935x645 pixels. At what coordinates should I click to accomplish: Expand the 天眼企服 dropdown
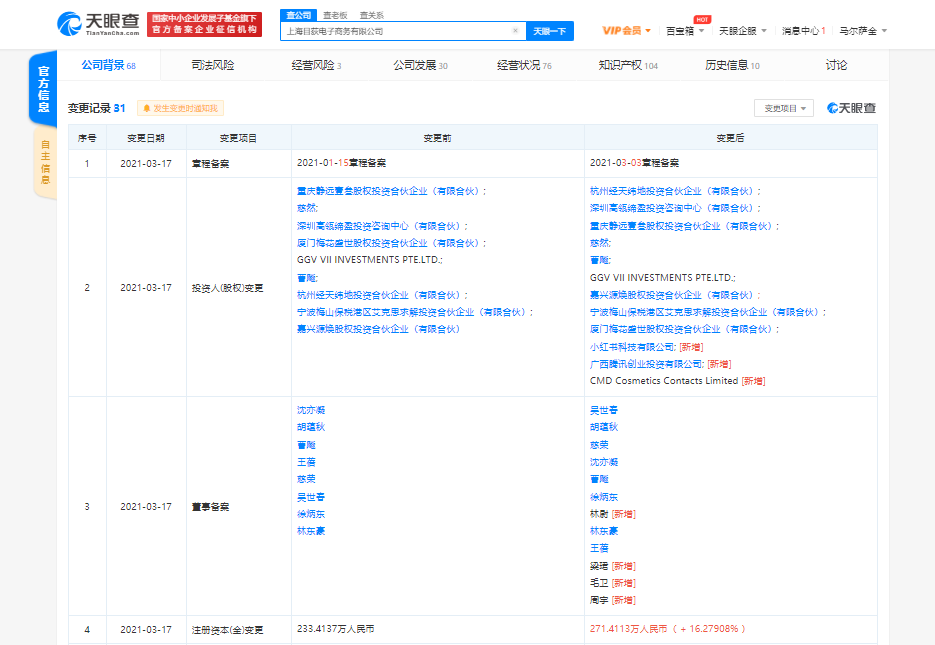743,31
